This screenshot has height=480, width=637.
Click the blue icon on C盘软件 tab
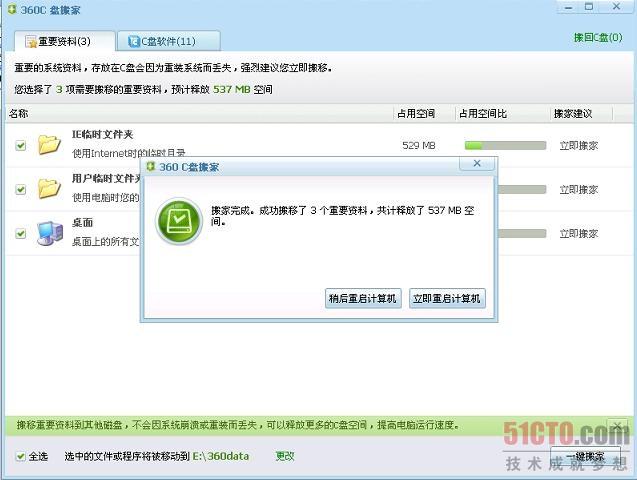(x=134, y=41)
